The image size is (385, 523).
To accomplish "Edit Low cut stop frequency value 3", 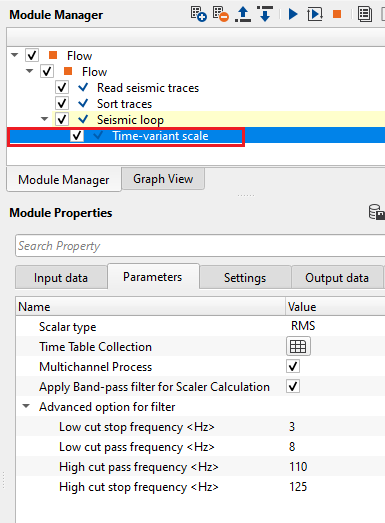I will coord(335,427).
